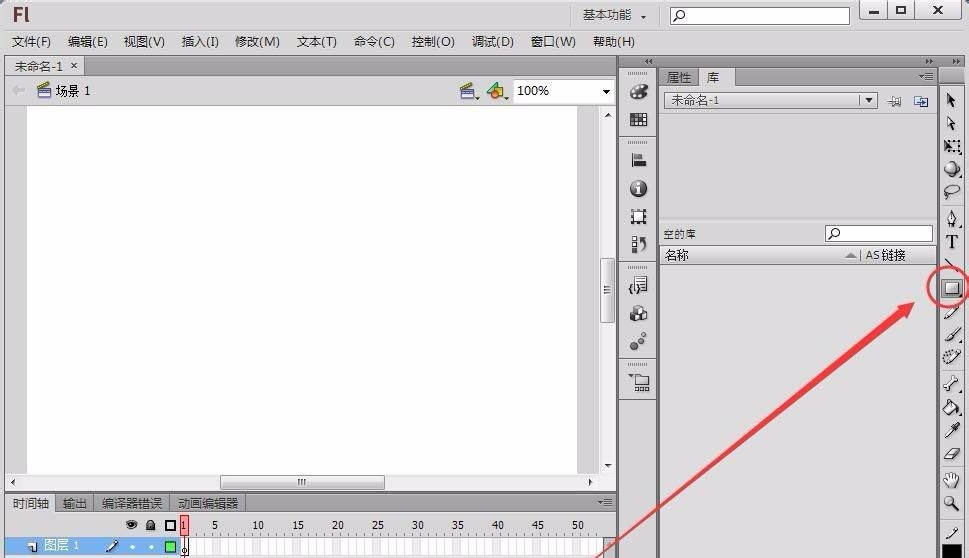Switch to the 编译器错误 tab
The image size is (969, 558).
pyautogui.click(x=132, y=504)
